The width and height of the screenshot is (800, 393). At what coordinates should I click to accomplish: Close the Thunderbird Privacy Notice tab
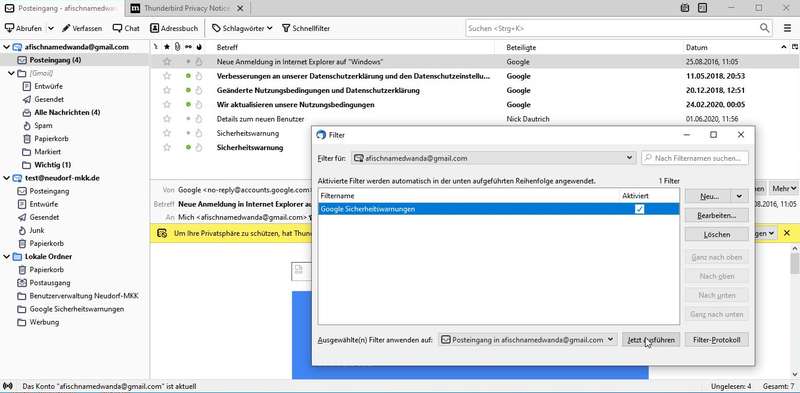coord(240,9)
